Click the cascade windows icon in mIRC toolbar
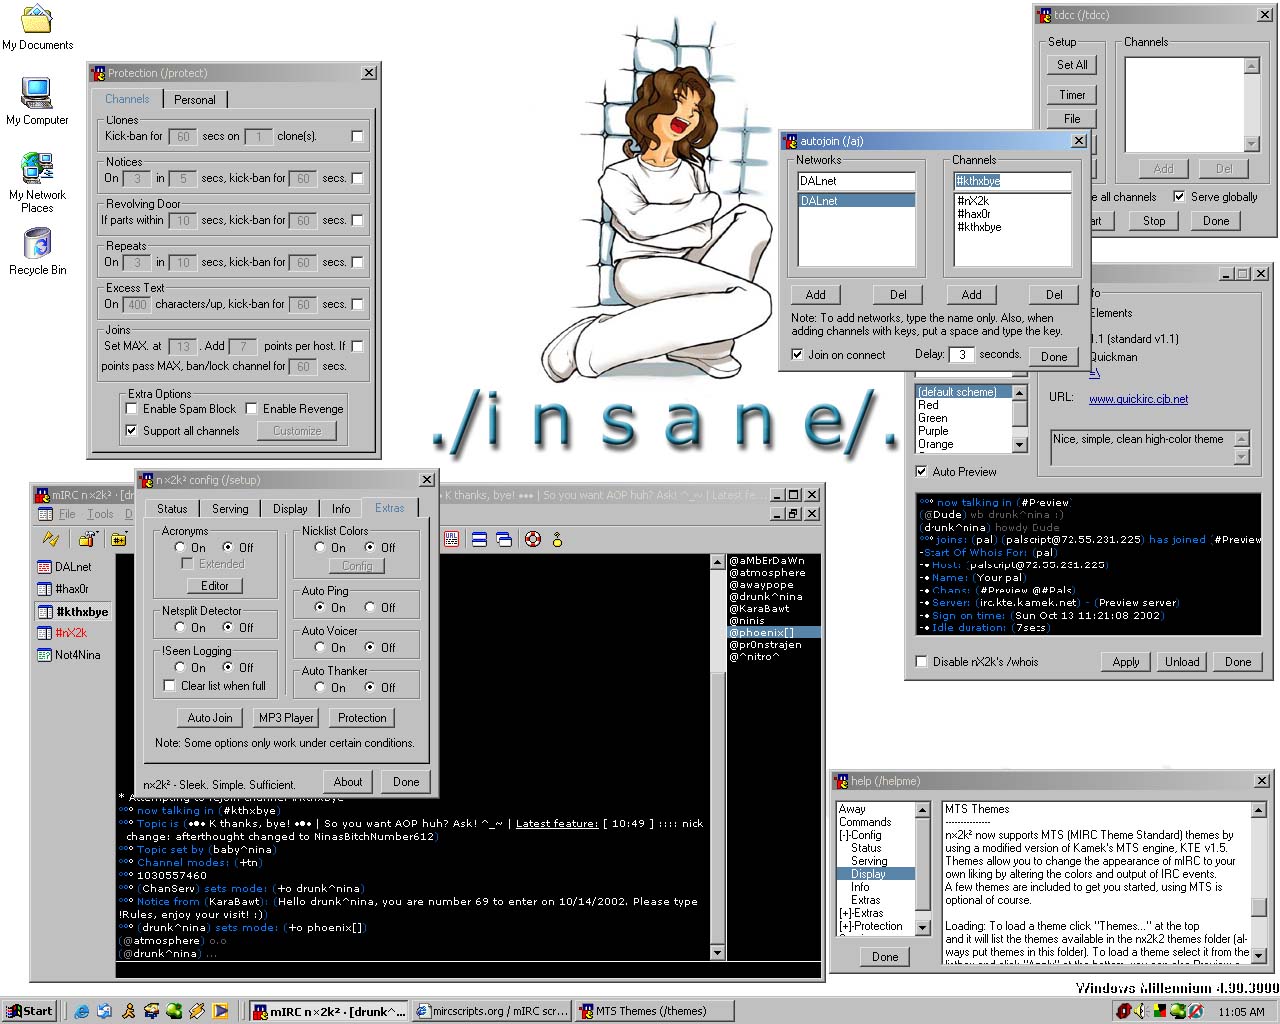This screenshot has width=1280, height=1024. pos(504,540)
